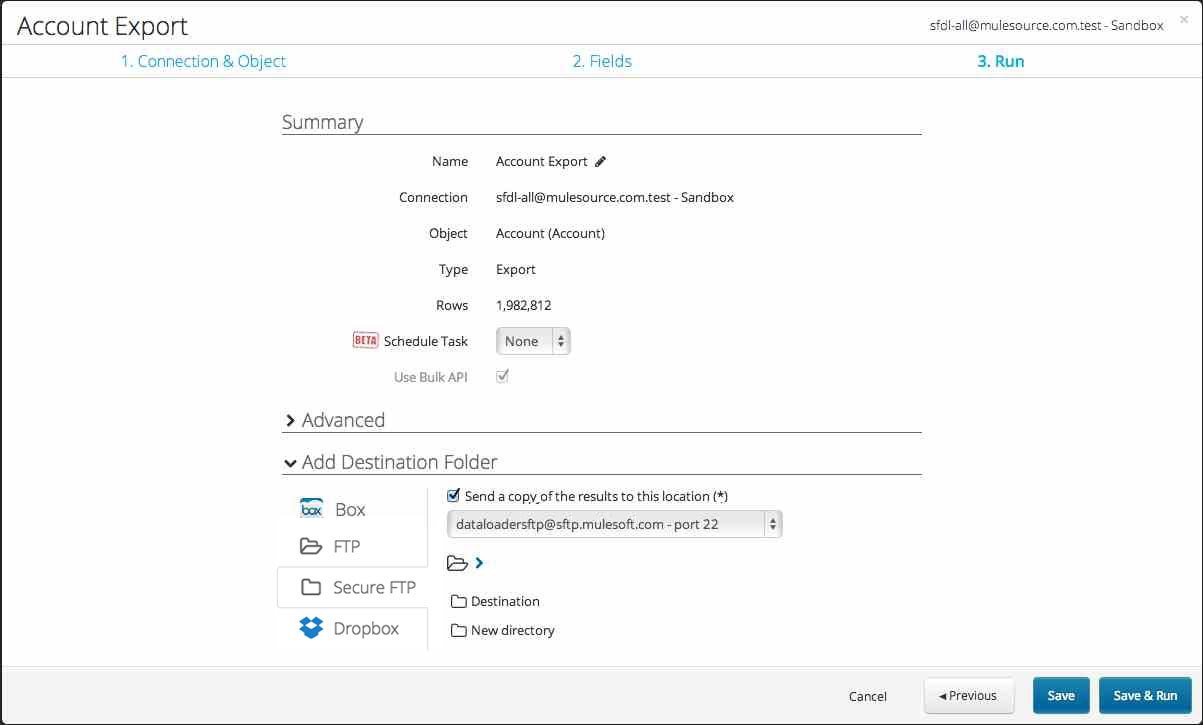Click the Previous button
This screenshot has height=725, width=1203.
968,695
